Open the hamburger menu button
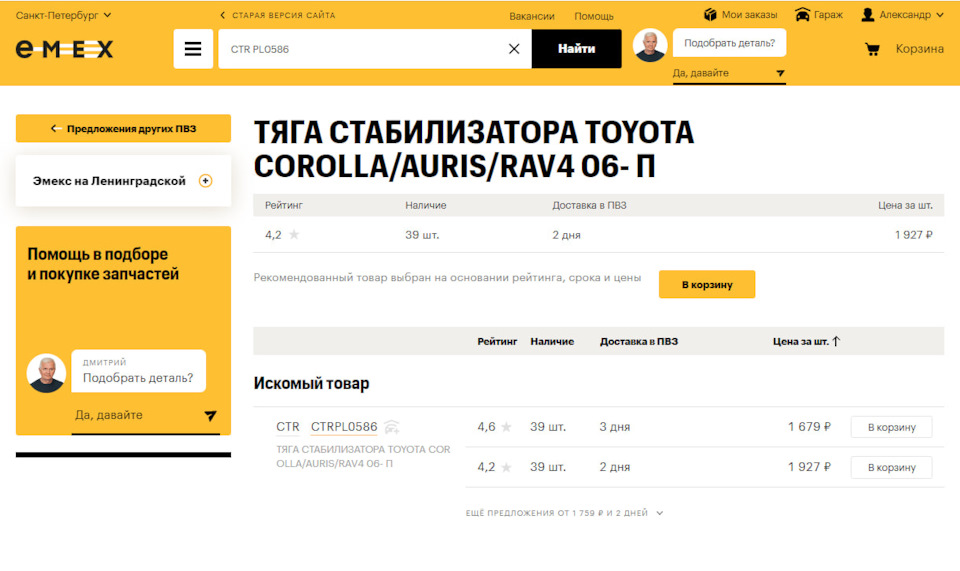Image resolution: width=960 pixels, height=571 pixels. (x=193, y=49)
